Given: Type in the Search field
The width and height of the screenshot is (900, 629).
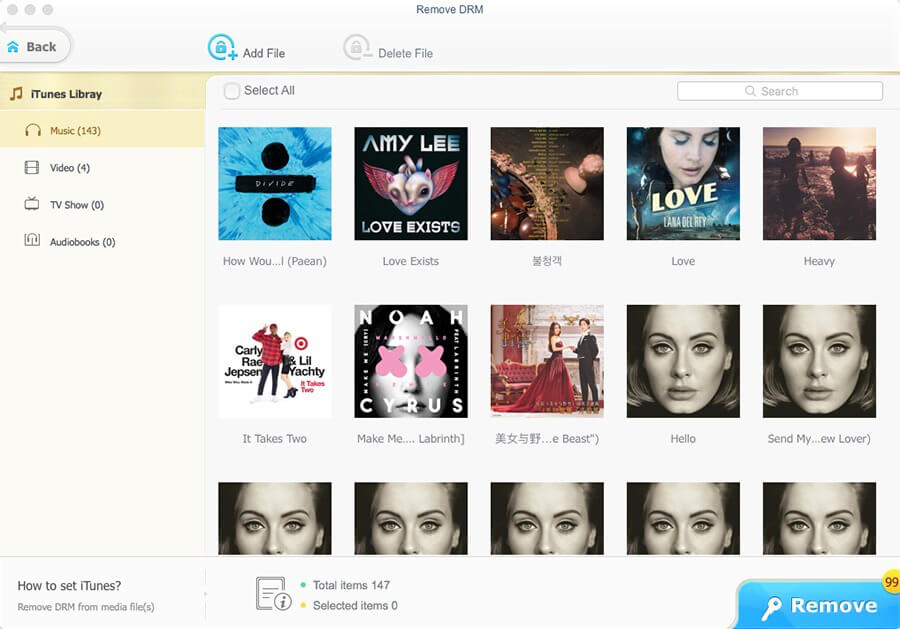Looking at the screenshot, I should click(790, 91).
